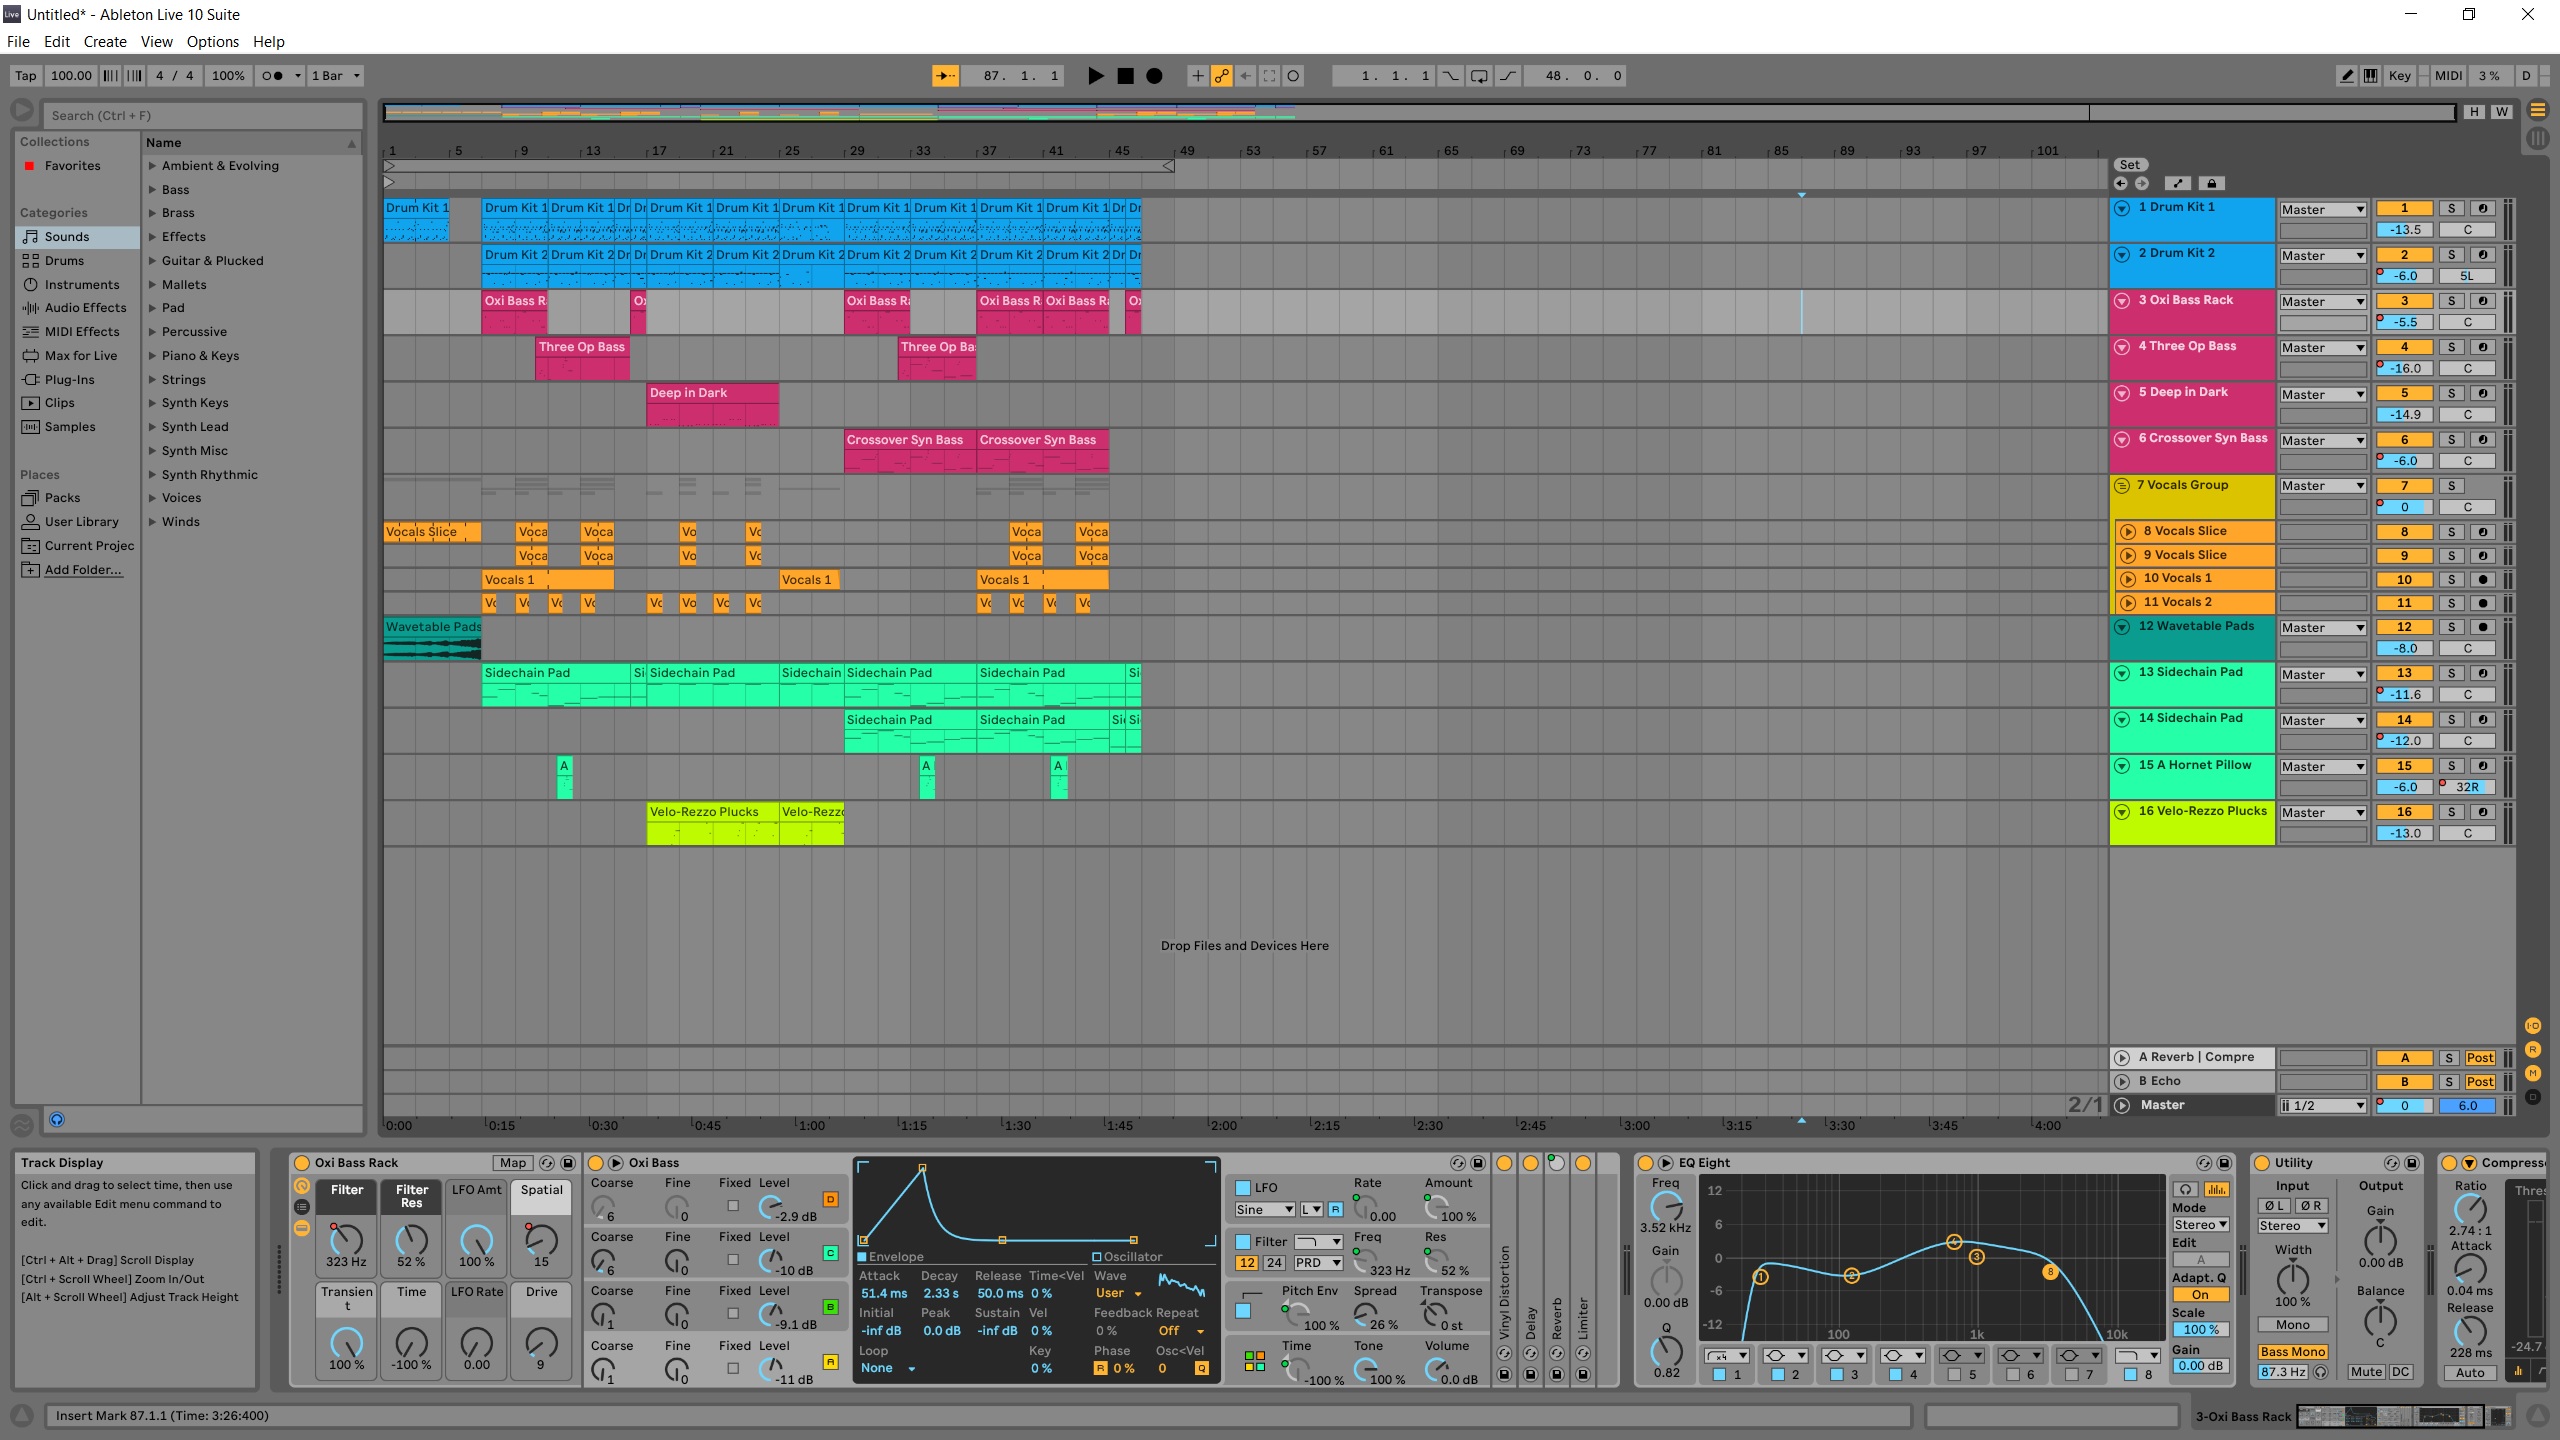Expand the Synth Keys category
The height and width of the screenshot is (1440, 2560).
(x=153, y=403)
